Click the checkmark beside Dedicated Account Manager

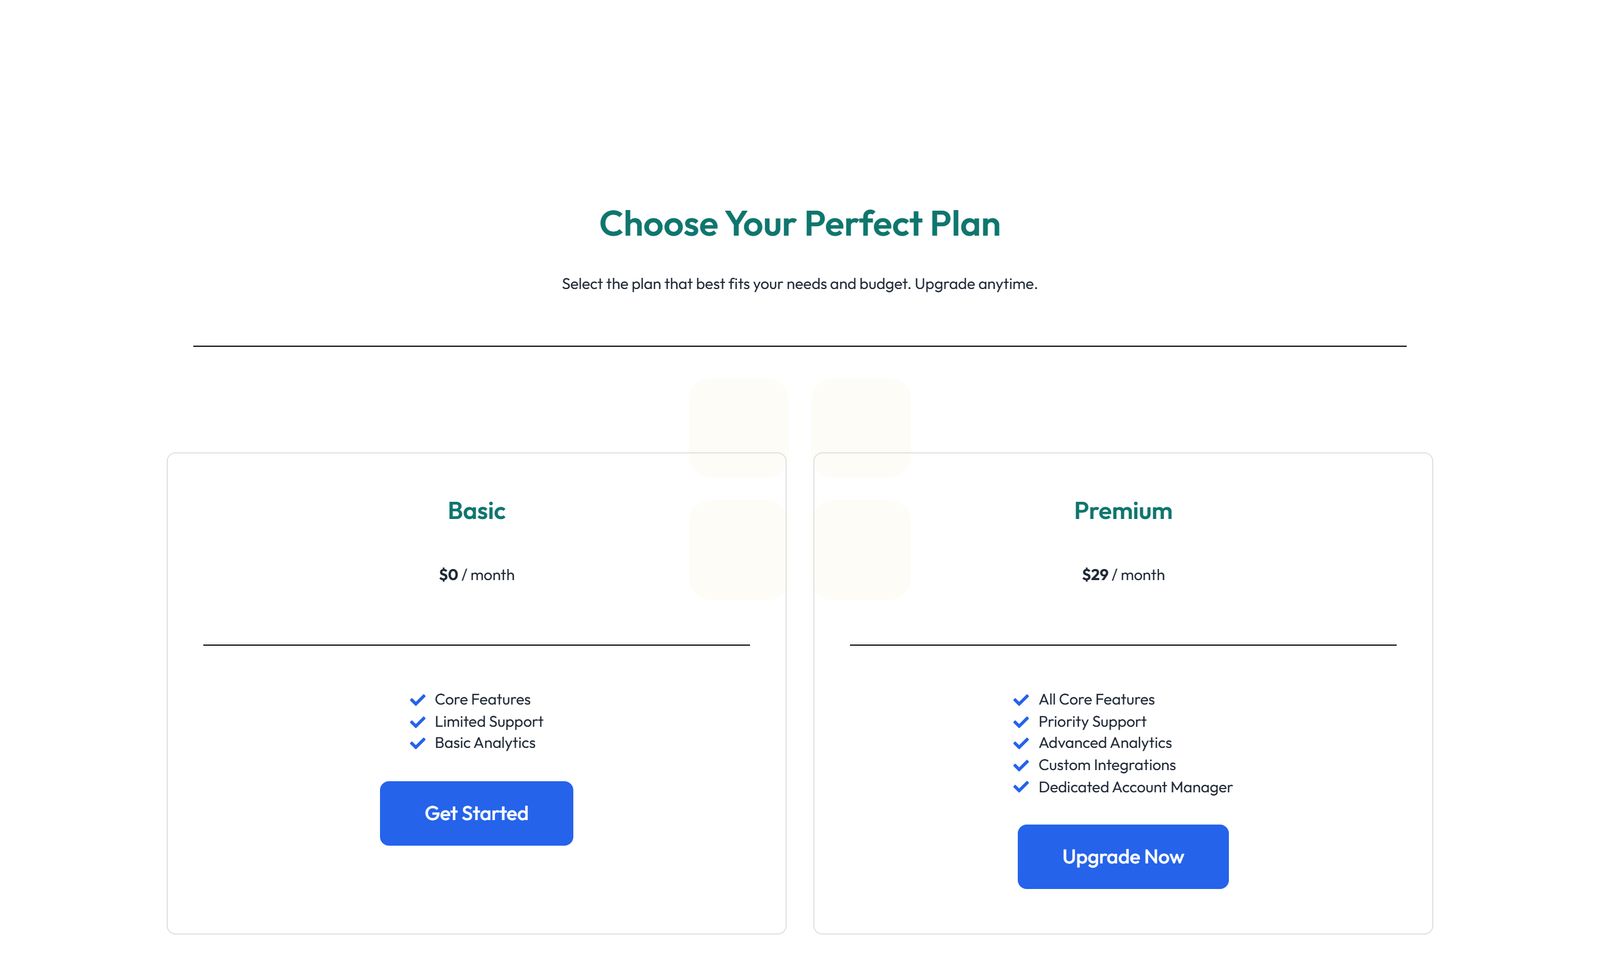(x=1021, y=787)
